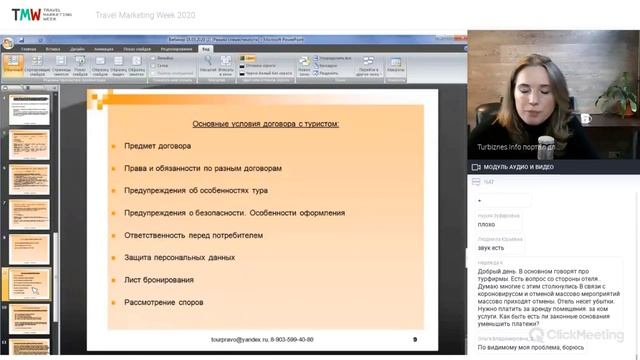Image resolution: width=640 pixels, height=360 pixels.
Task: Open the Показ слайдов ribbon tab
Action: pos(137,49)
